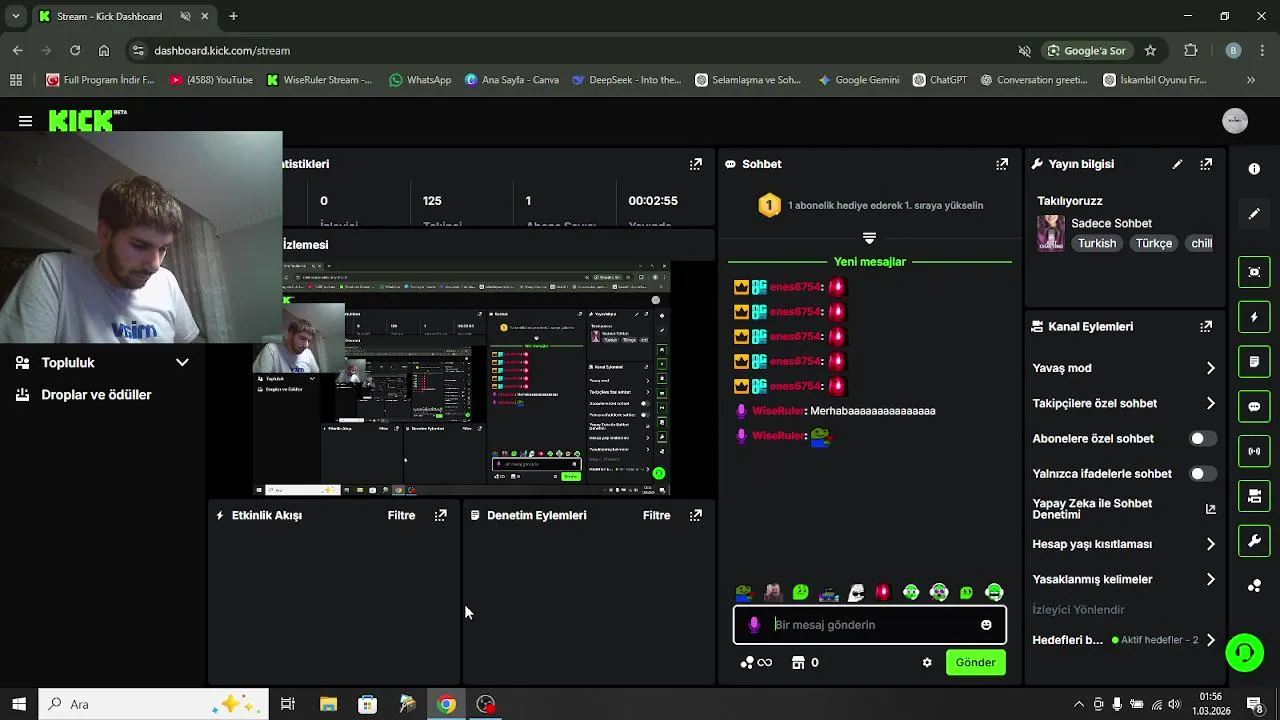Show more bookmarks with the double chevron
Image resolution: width=1280 pixels, height=720 pixels.
pos(1250,80)
